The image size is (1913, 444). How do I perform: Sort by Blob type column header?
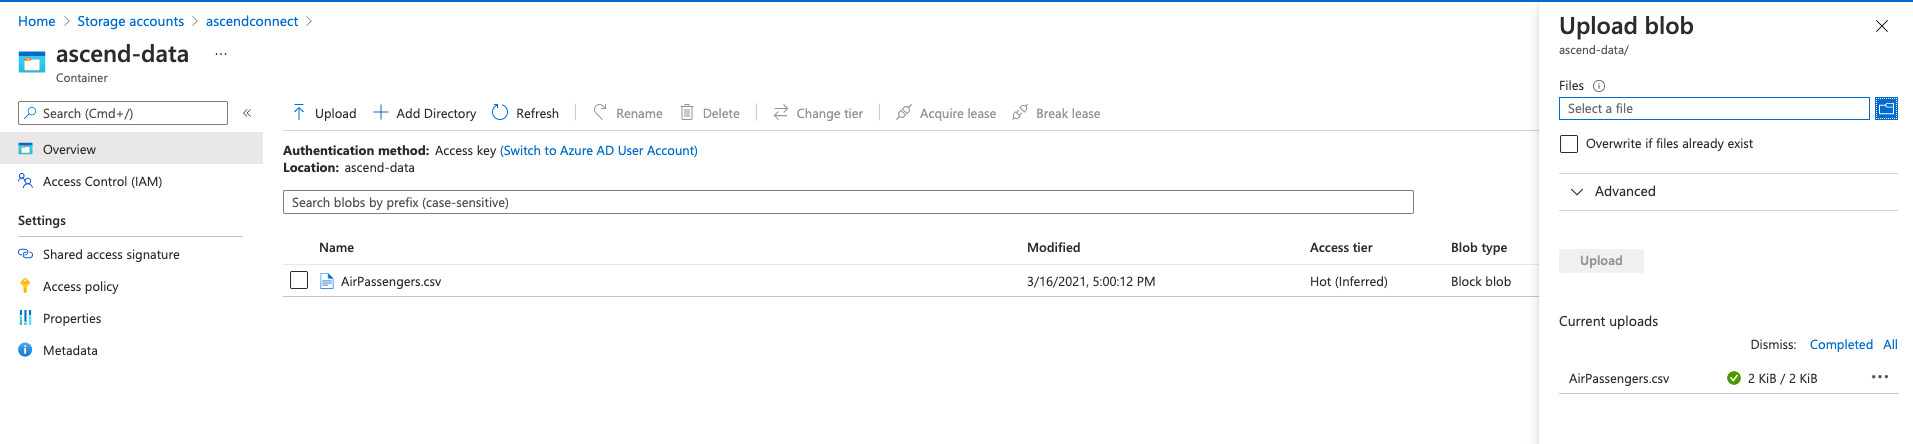(1479, 247)
